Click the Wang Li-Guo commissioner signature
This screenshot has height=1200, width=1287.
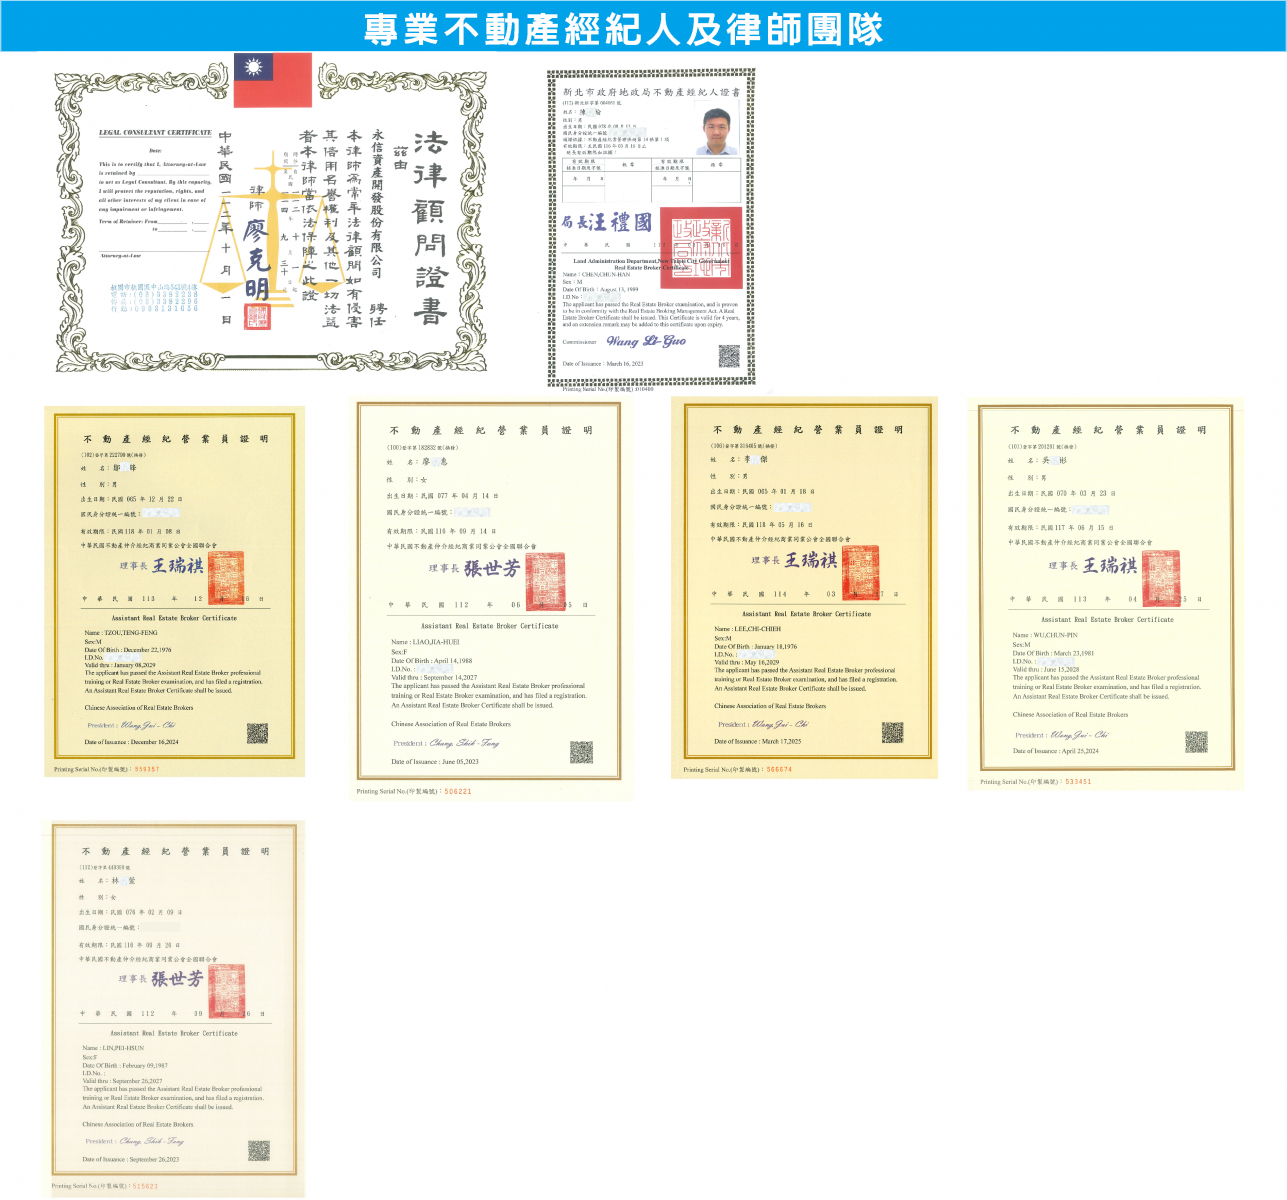[646, 341]
